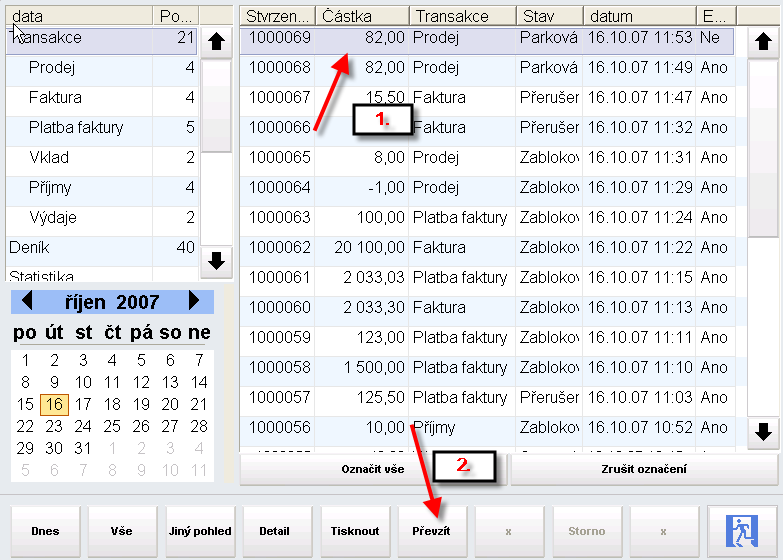Screen dimensions: 783x560
Task: Click the říjen 2007 month title
Action: [x=112, y=302]
